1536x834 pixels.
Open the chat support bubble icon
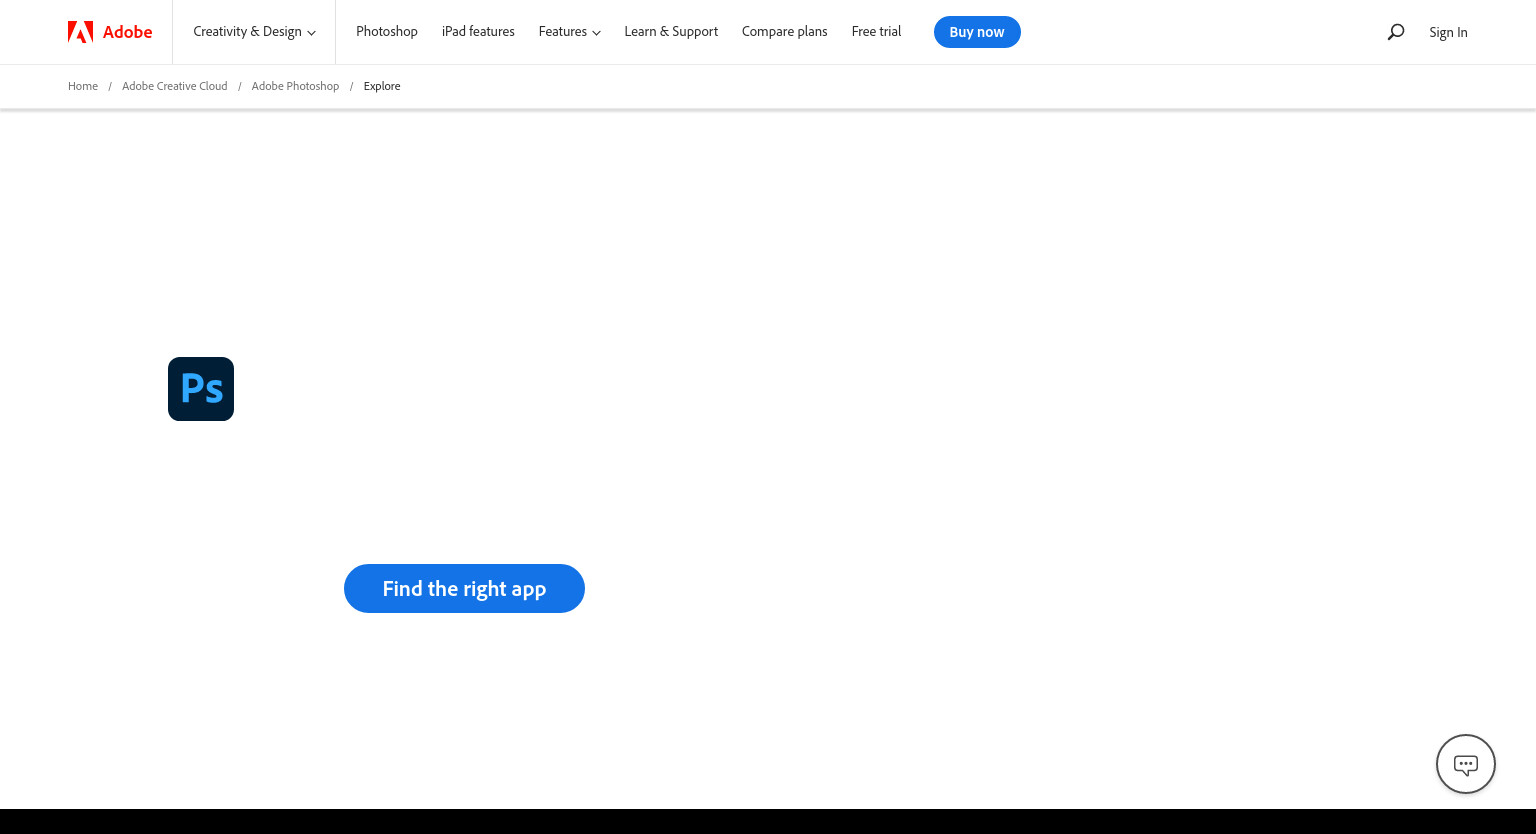click(1466, 764)
